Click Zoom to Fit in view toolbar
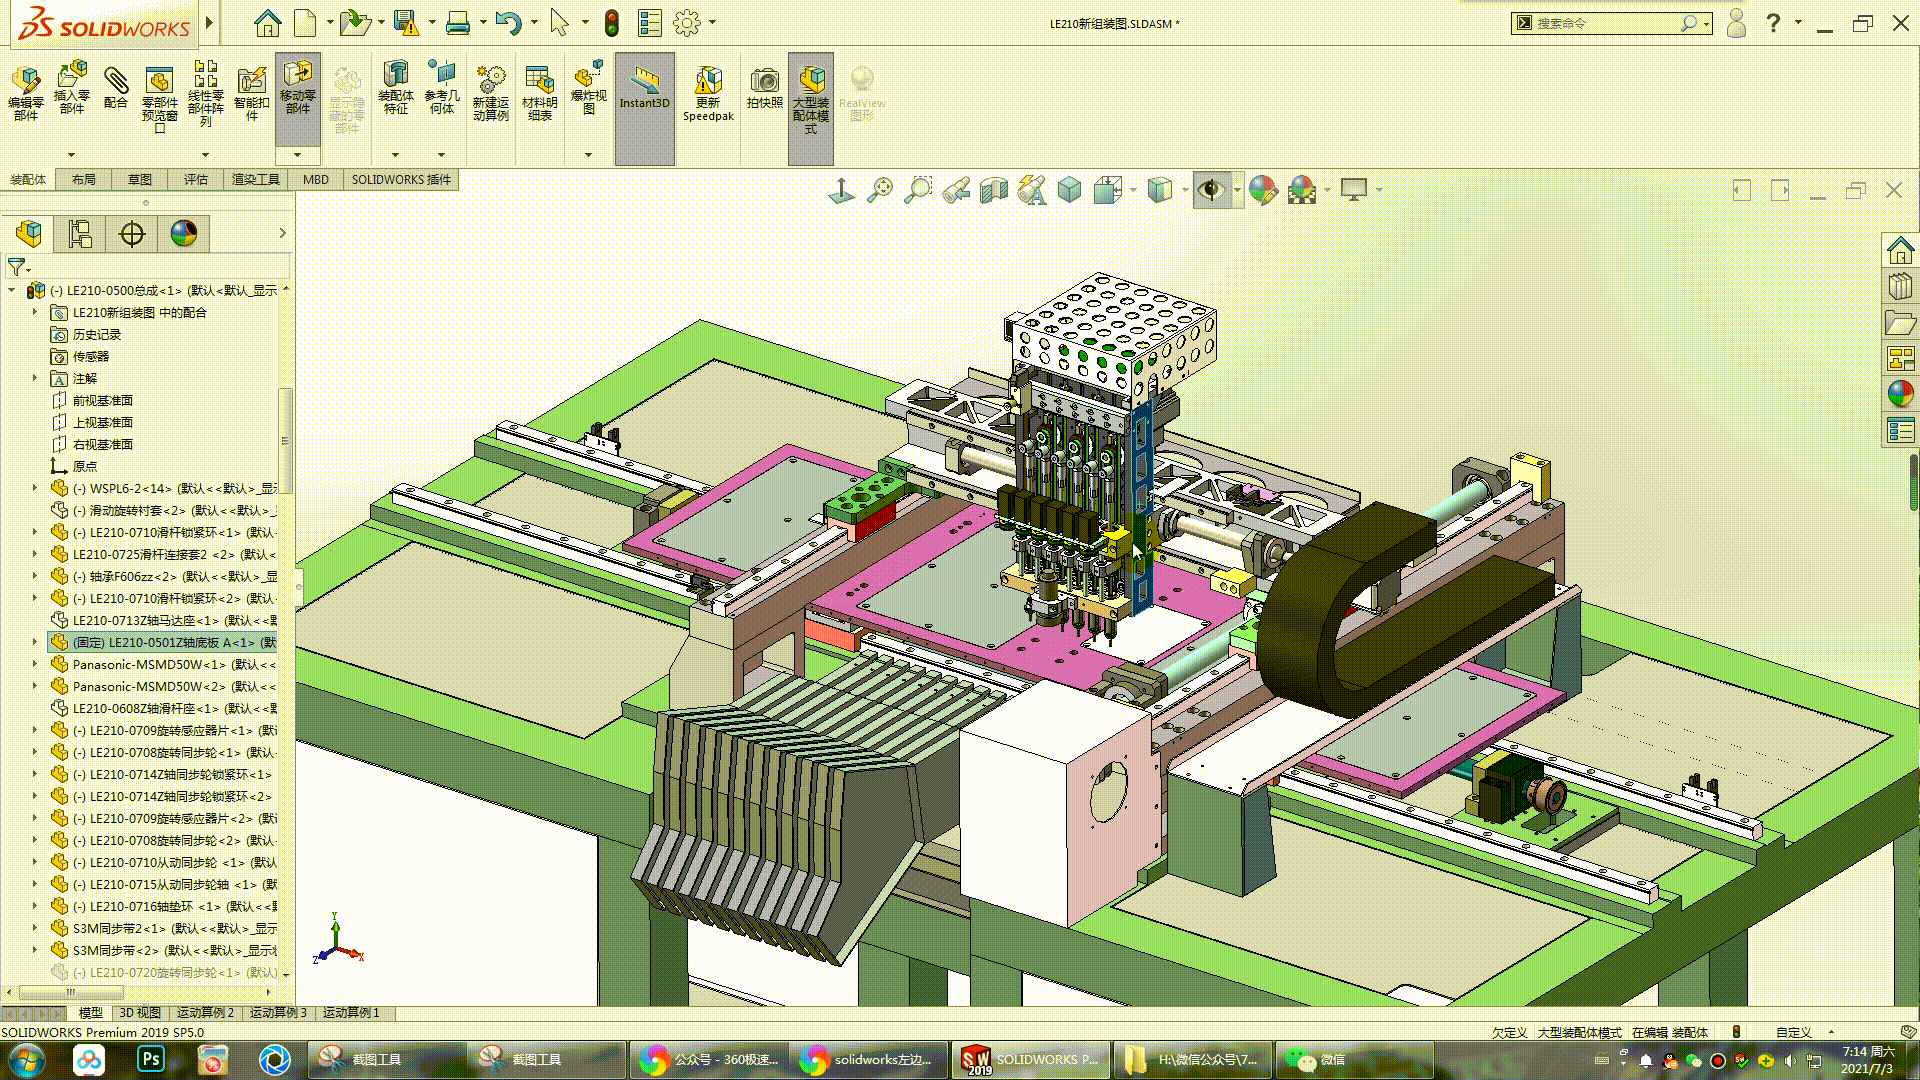The width and height of the screenshot is (1920, 1080). 880,189
